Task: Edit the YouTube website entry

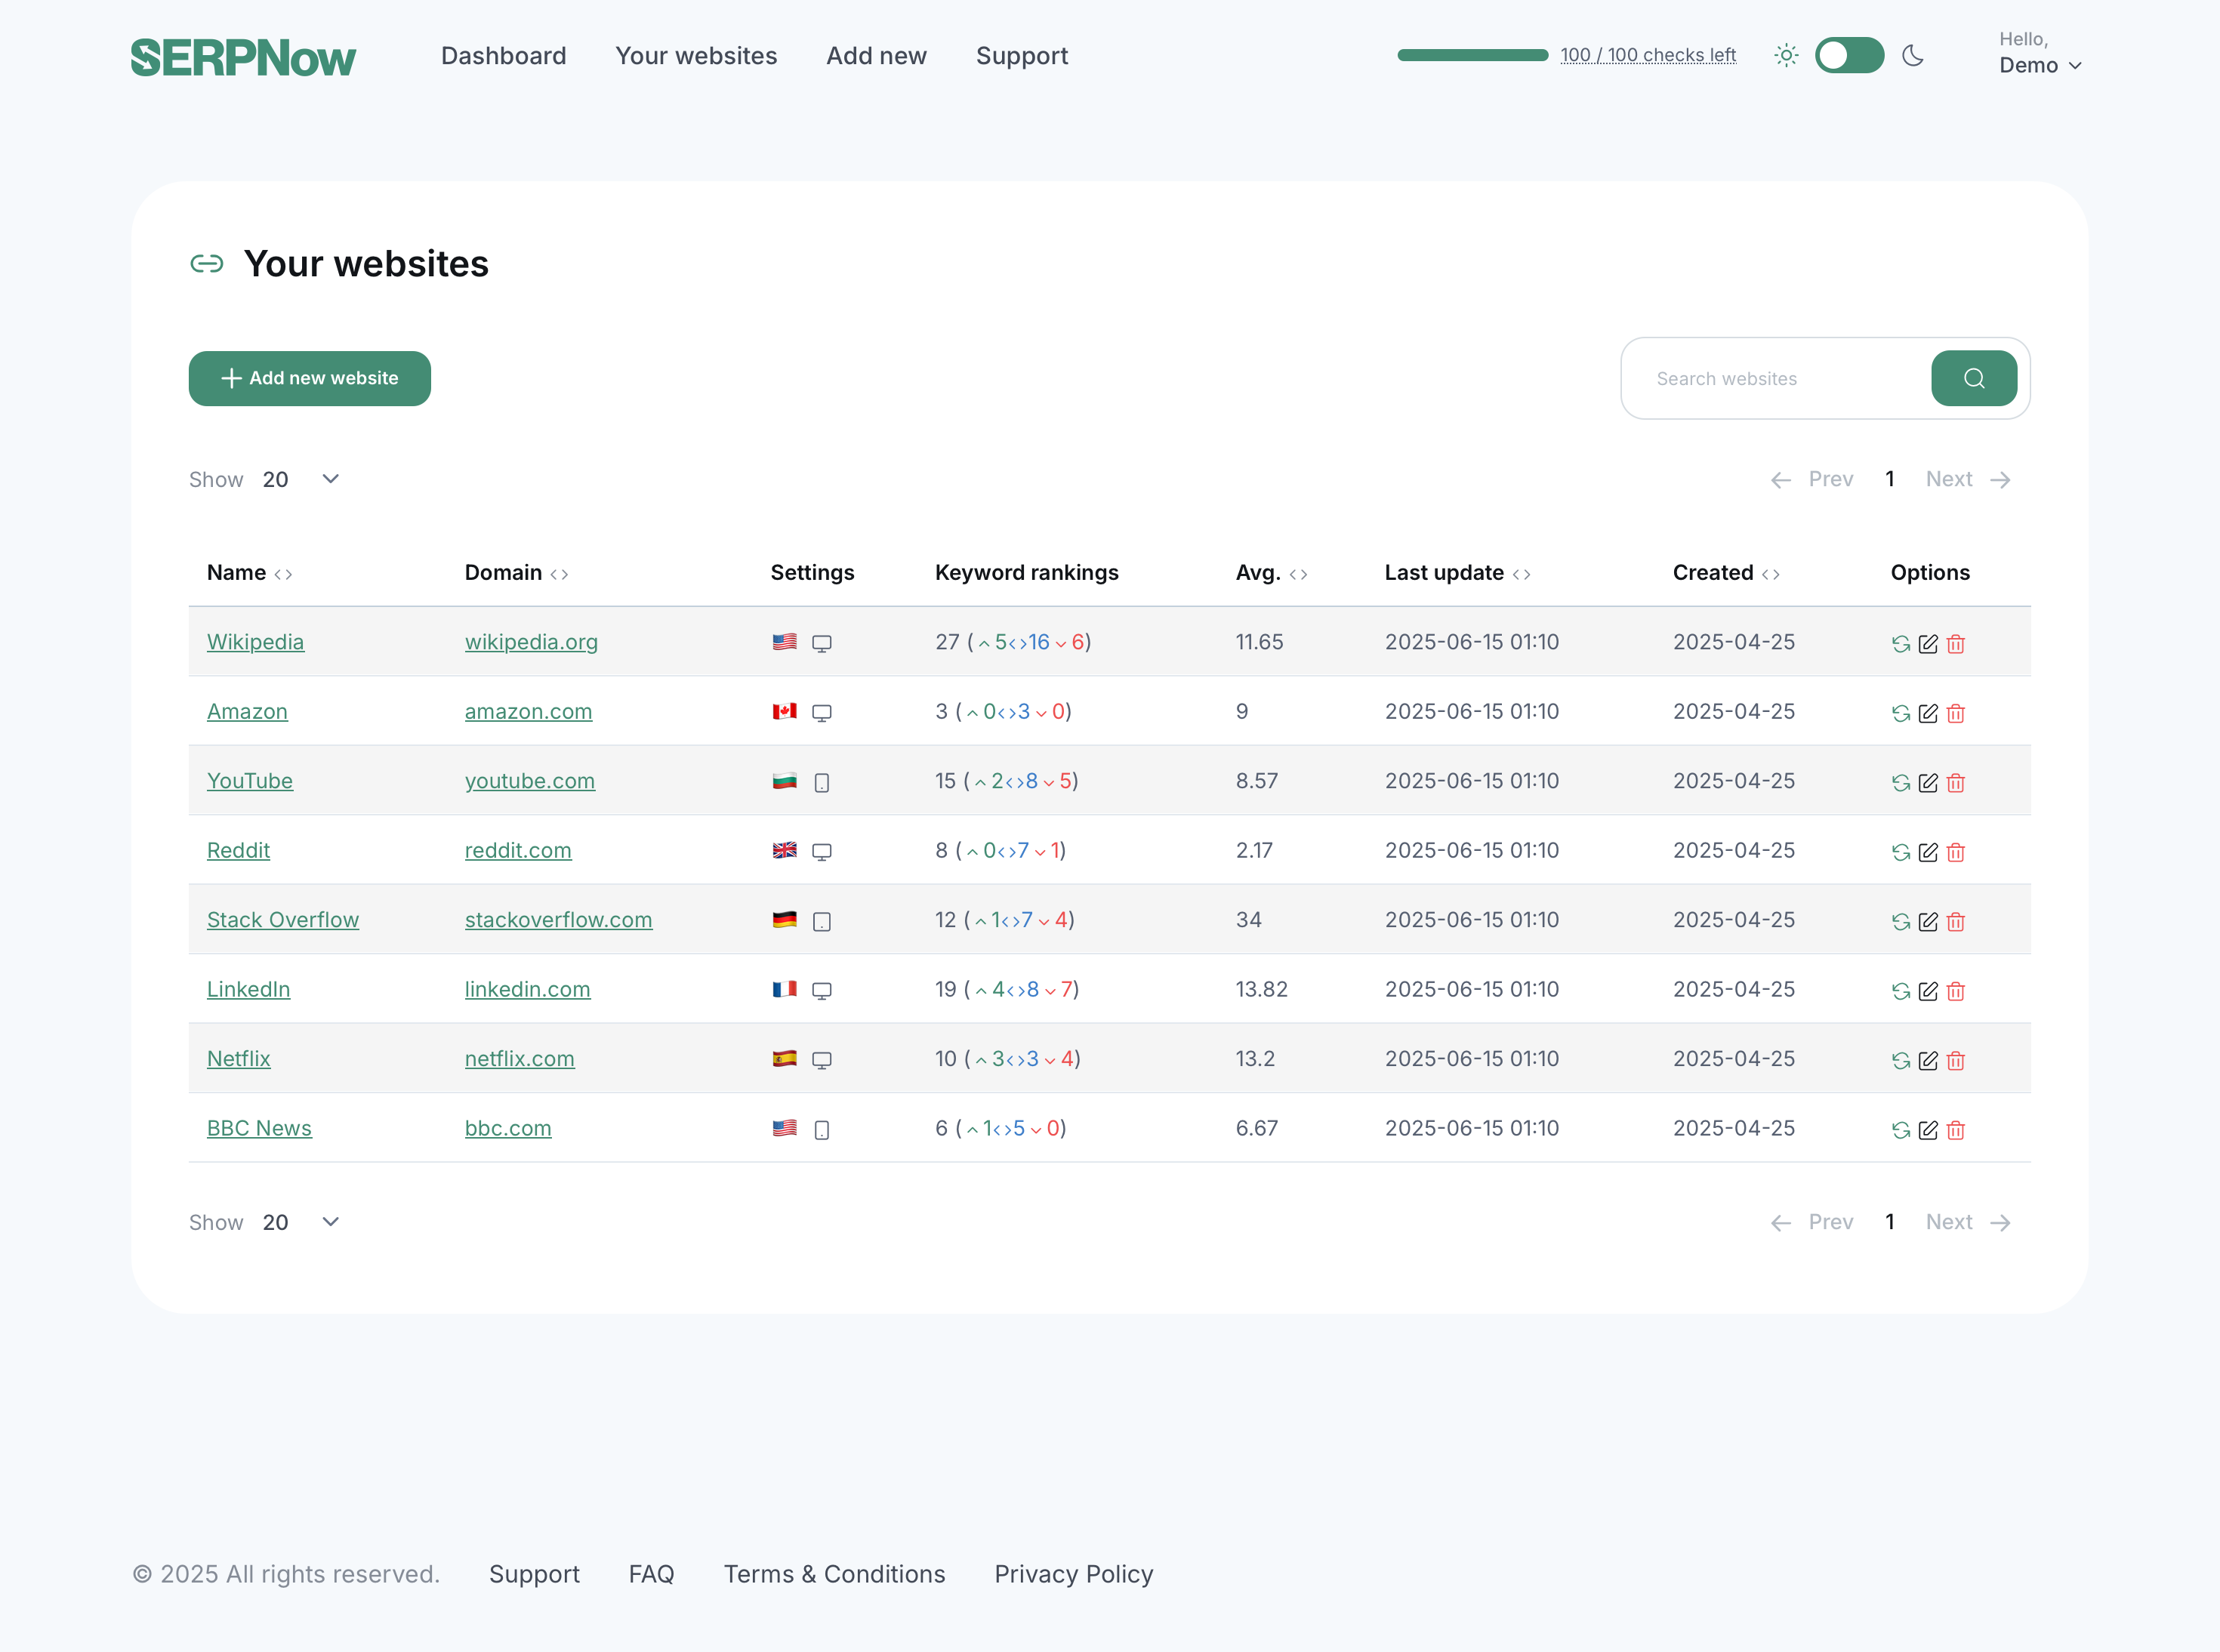Action: tap(1928, 783)
